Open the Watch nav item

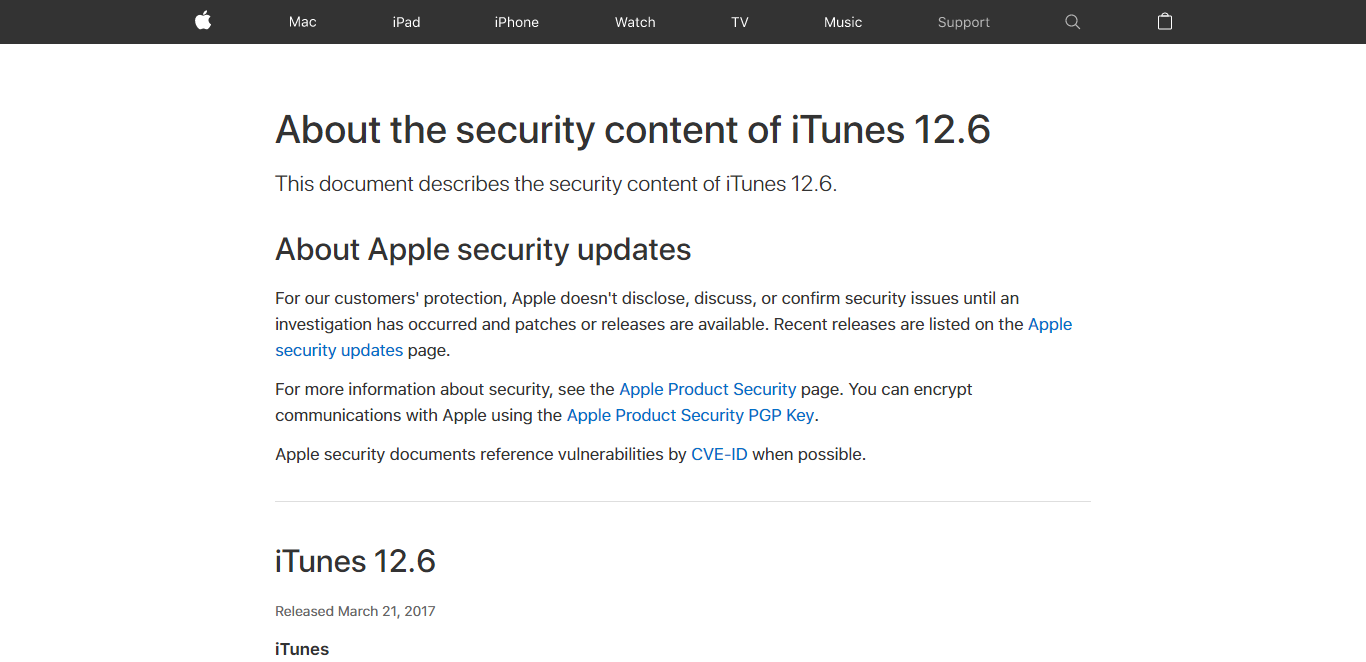635,22
